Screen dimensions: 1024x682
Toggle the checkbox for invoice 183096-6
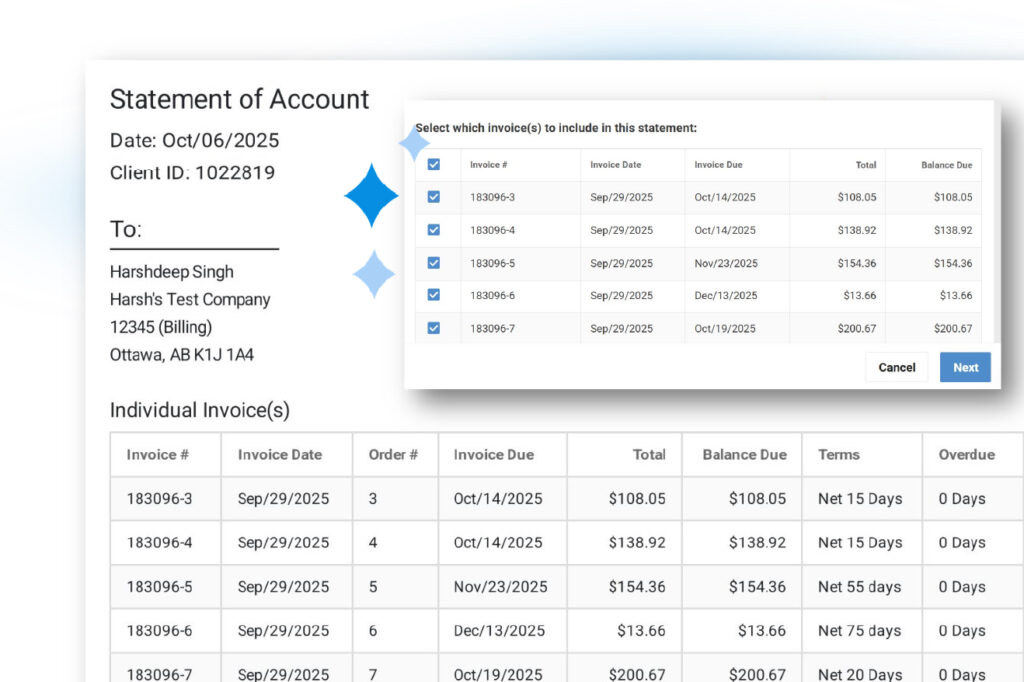[x=434, y=295]
